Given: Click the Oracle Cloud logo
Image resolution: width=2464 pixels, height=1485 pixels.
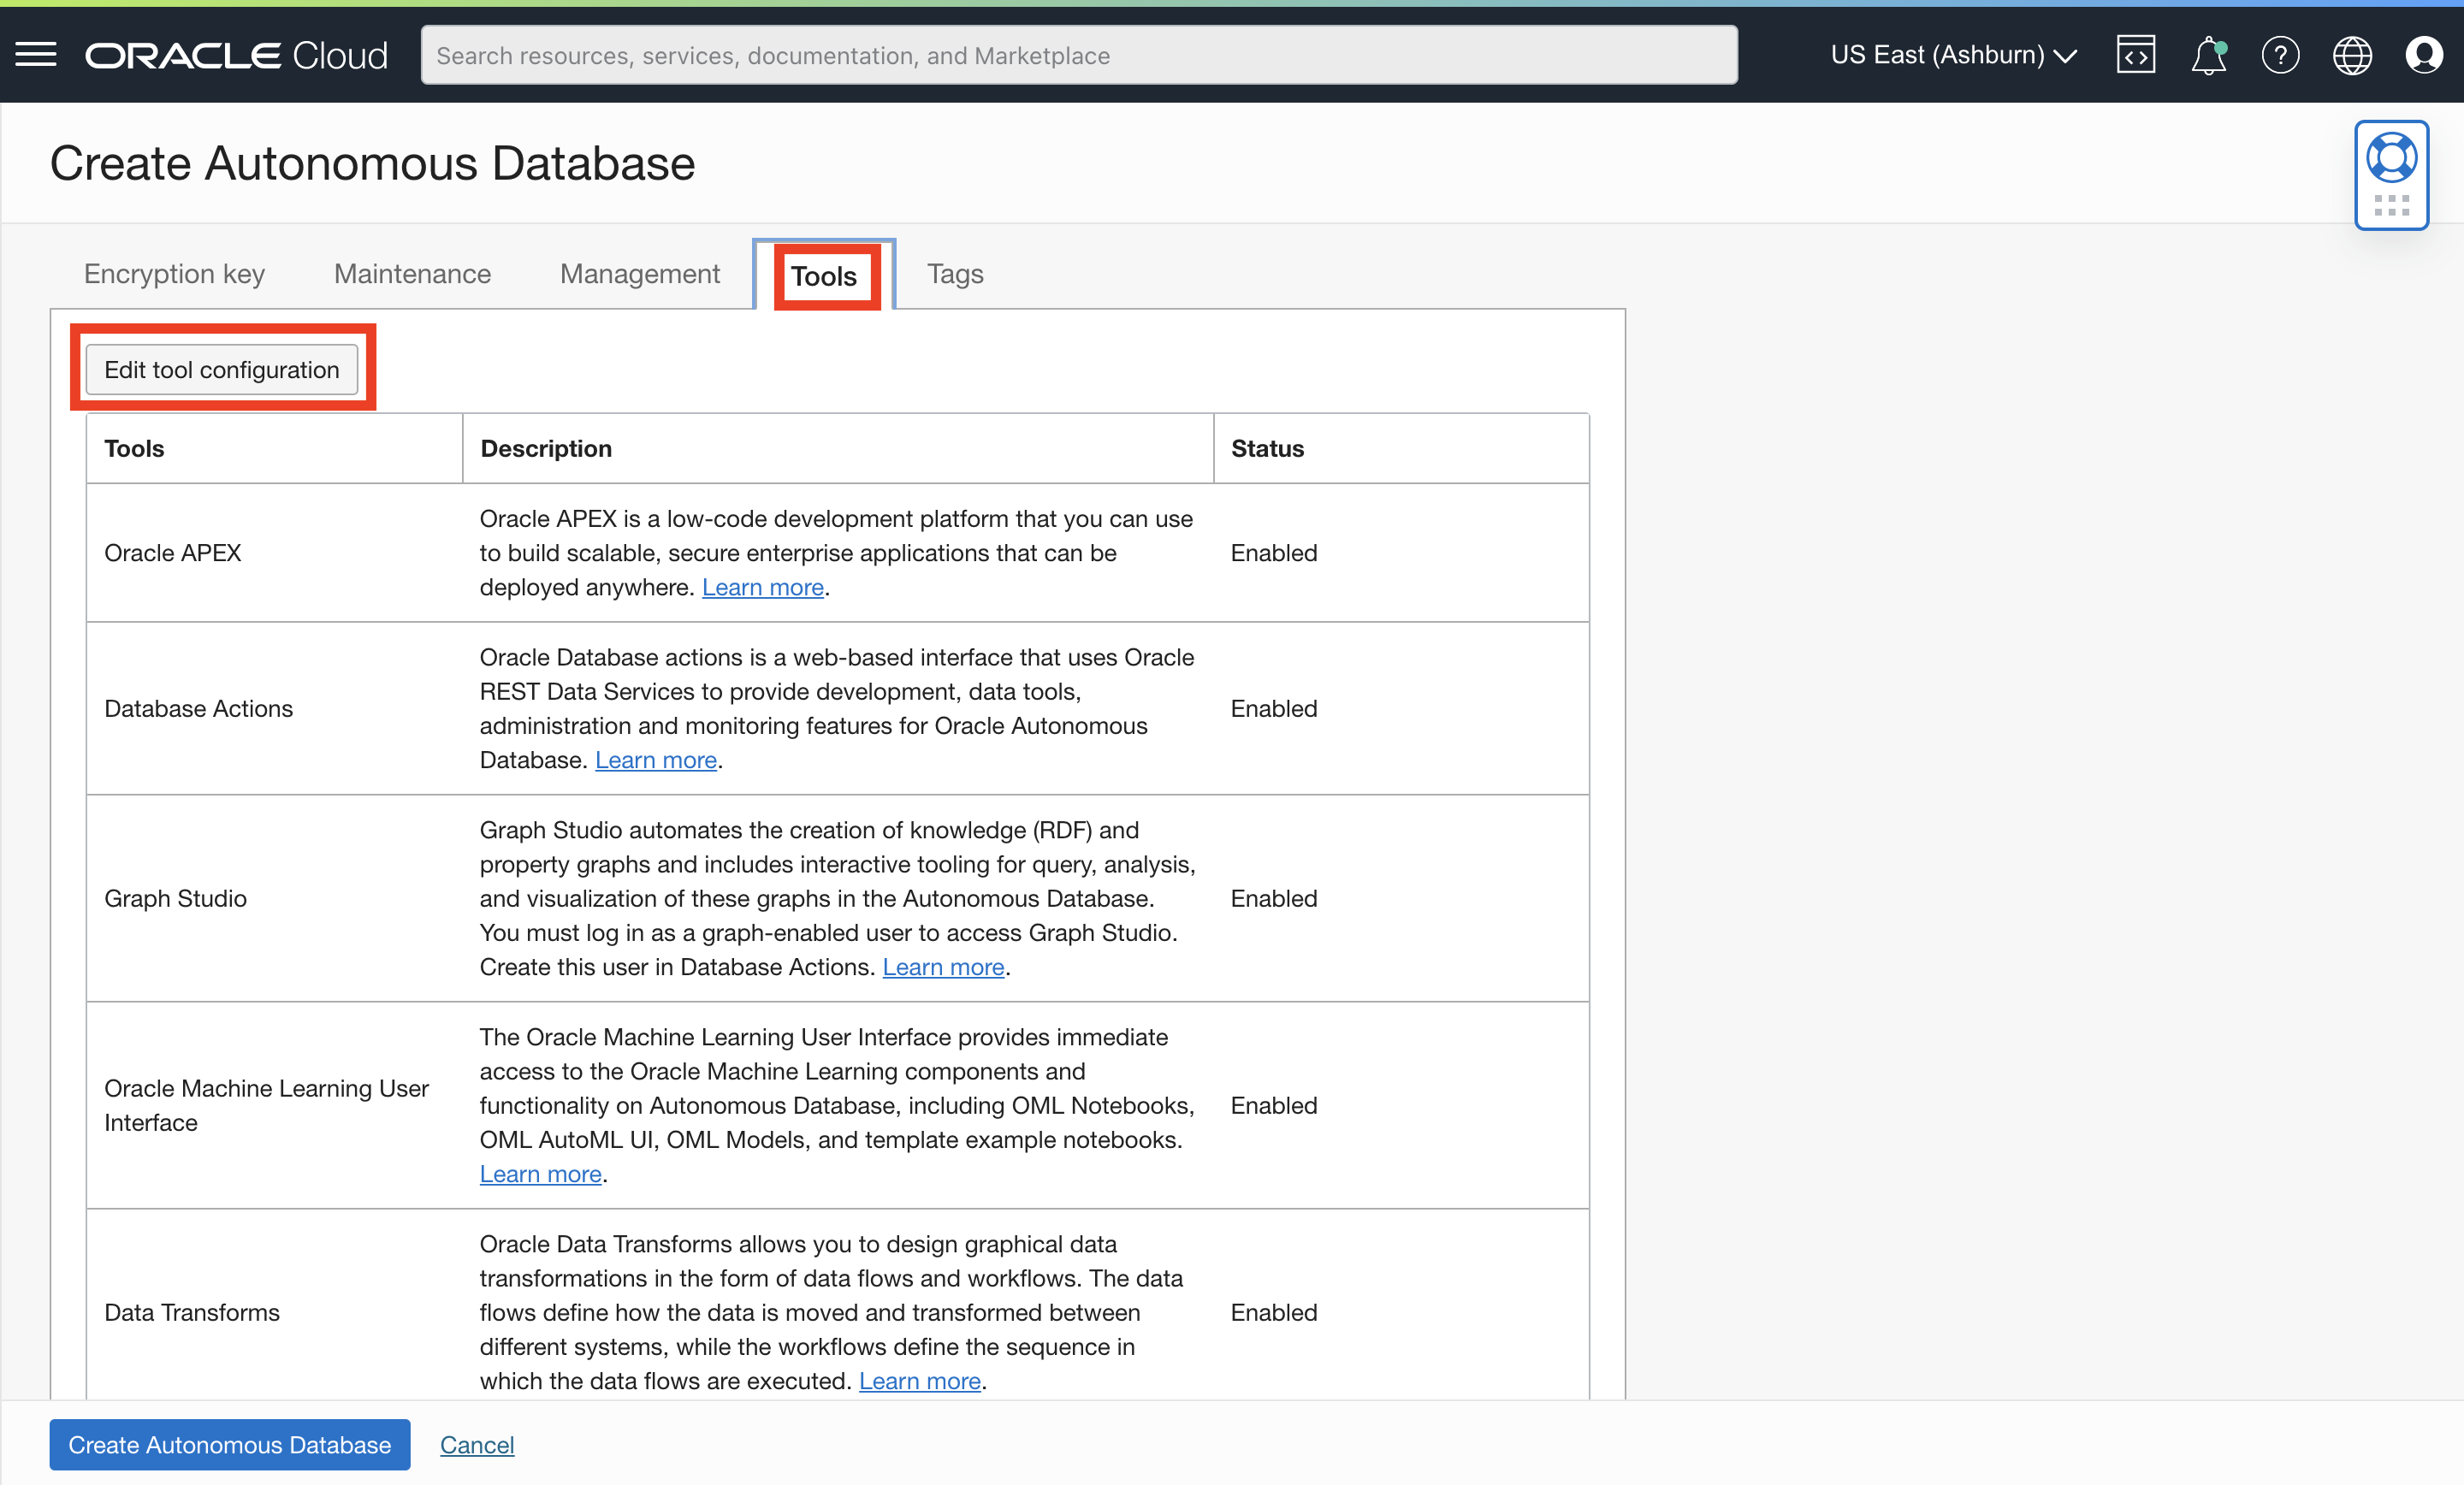Looking at the screenshot, I should click(x=236, y=54).
